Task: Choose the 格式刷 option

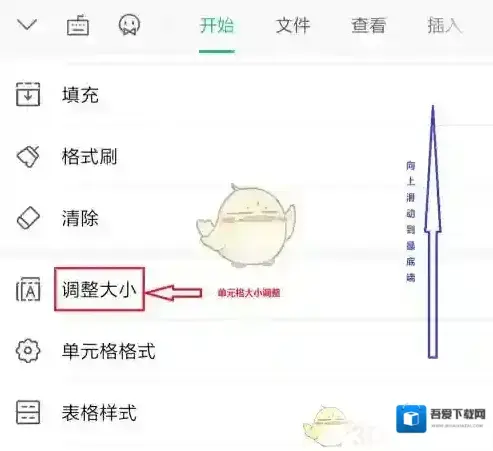Action: 89,156
